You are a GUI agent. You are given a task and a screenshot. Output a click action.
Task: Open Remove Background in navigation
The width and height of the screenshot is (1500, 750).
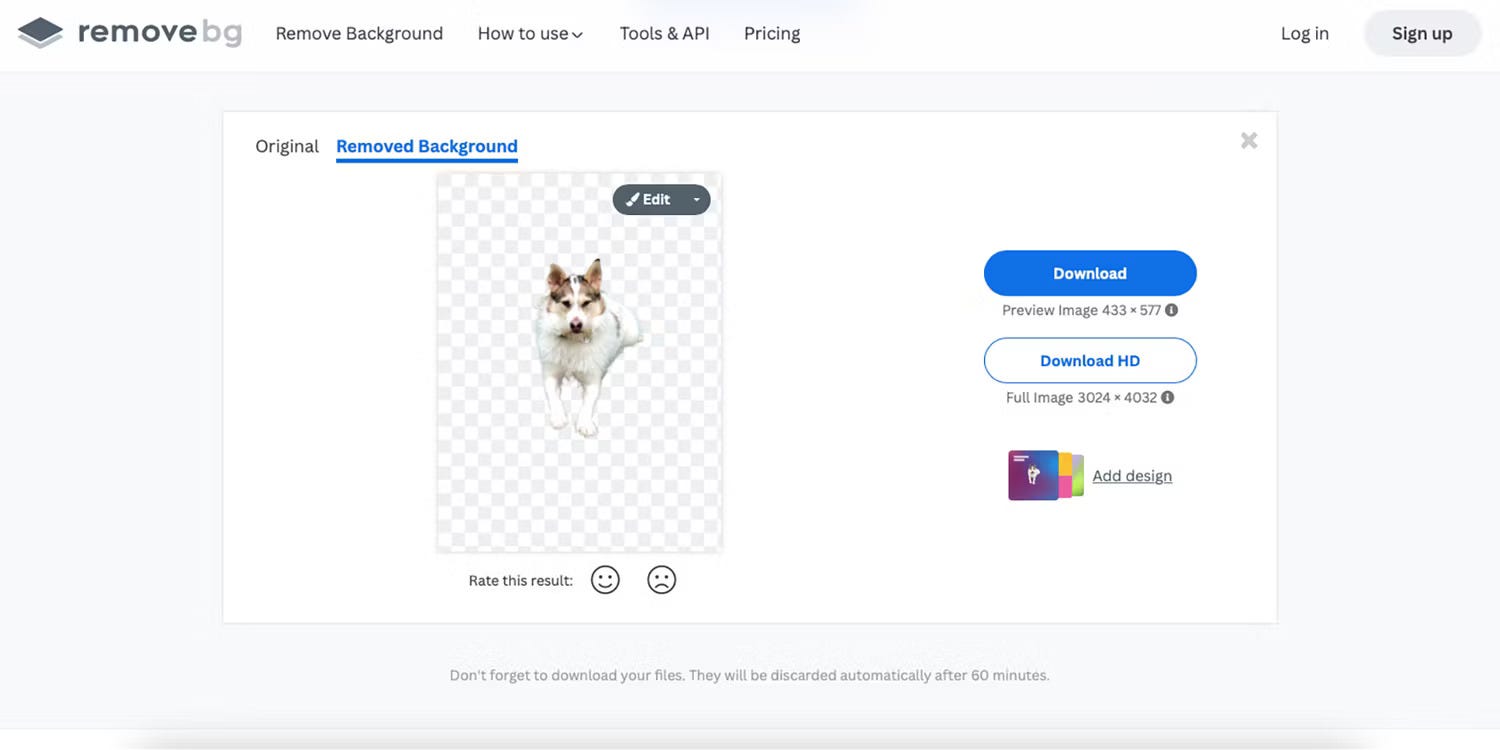click(x=359, y=33)
